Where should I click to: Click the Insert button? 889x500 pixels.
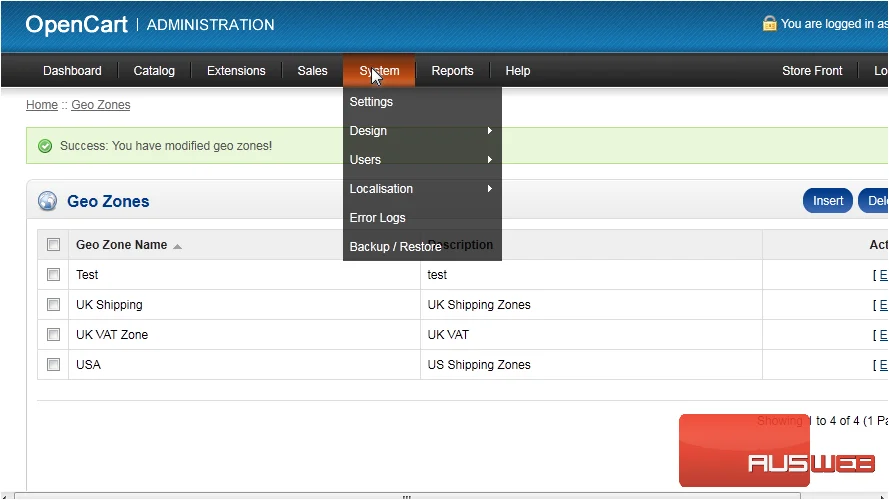click(828, 201)
